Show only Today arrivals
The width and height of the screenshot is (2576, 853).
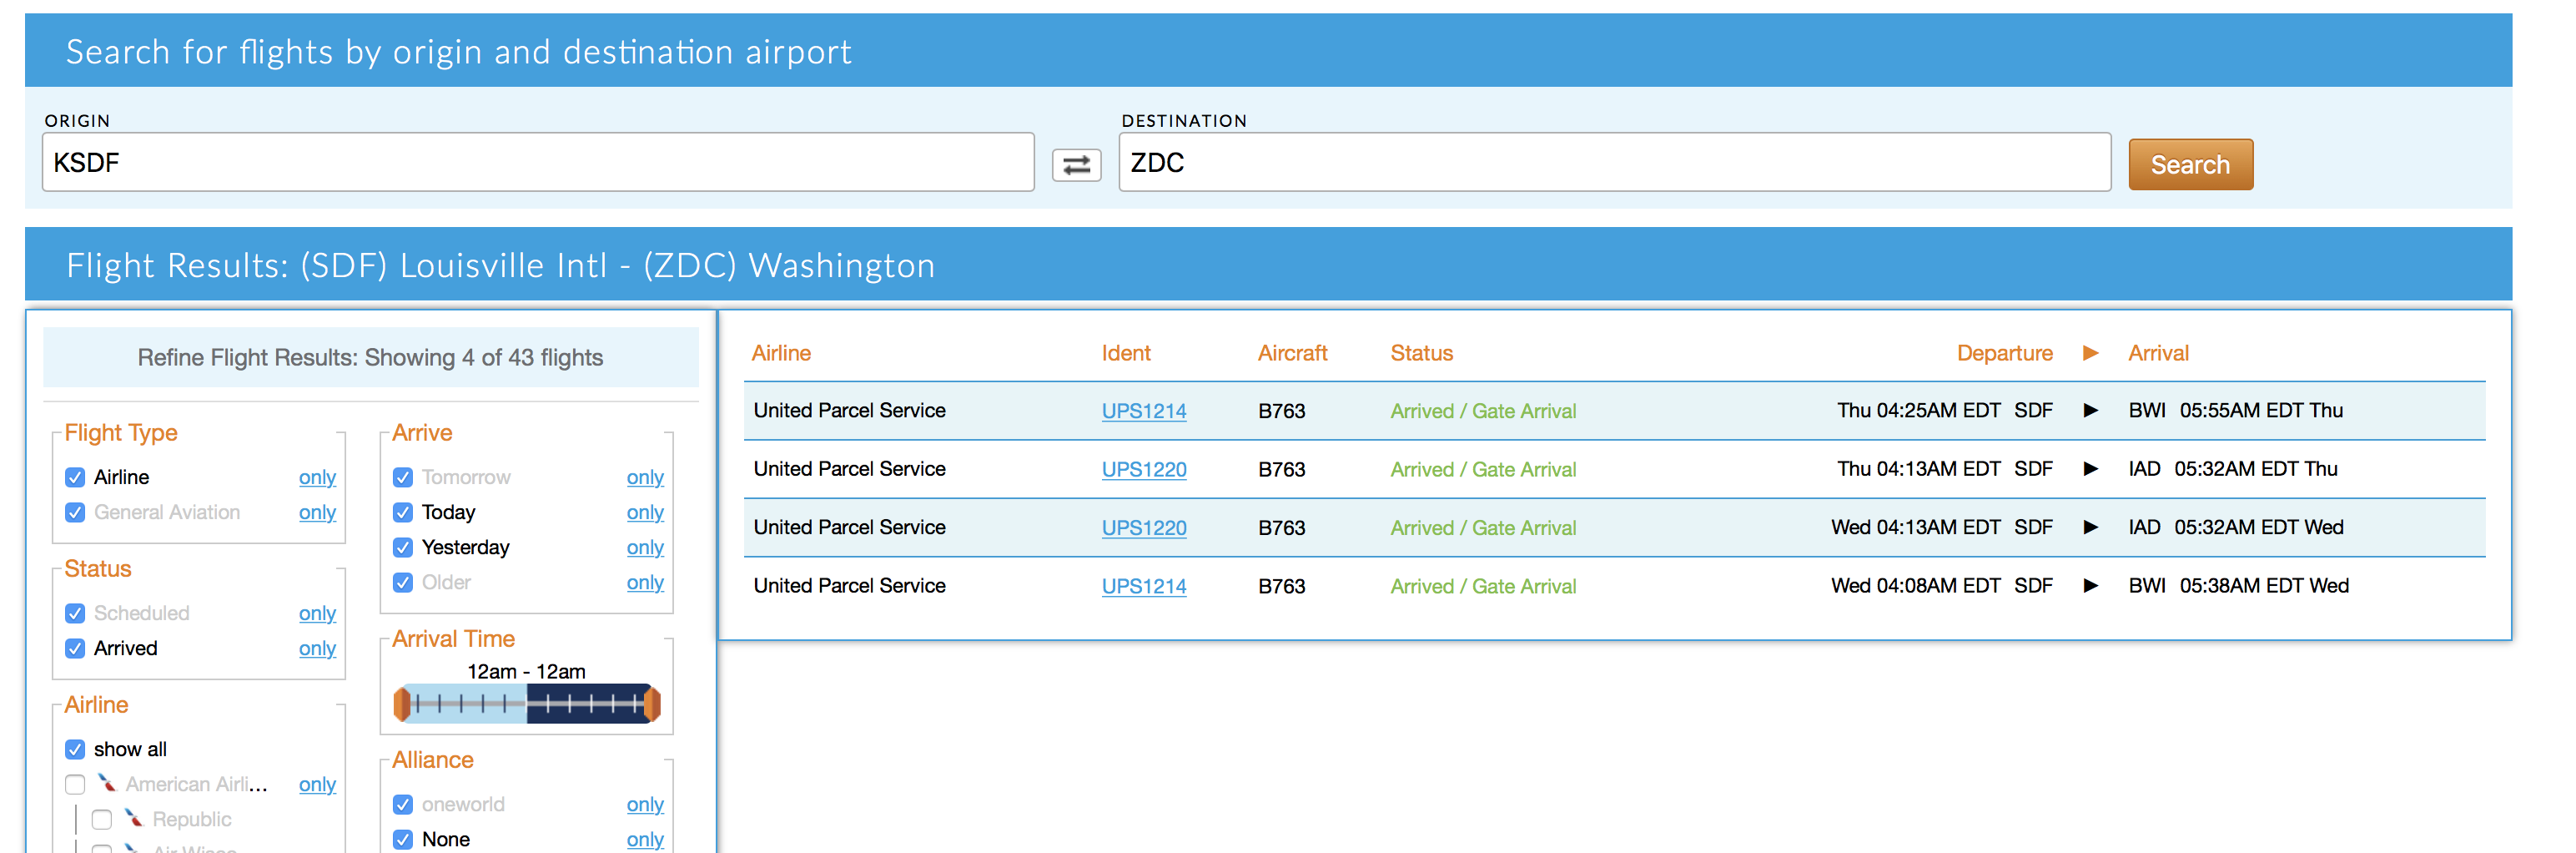click(644, 512)
